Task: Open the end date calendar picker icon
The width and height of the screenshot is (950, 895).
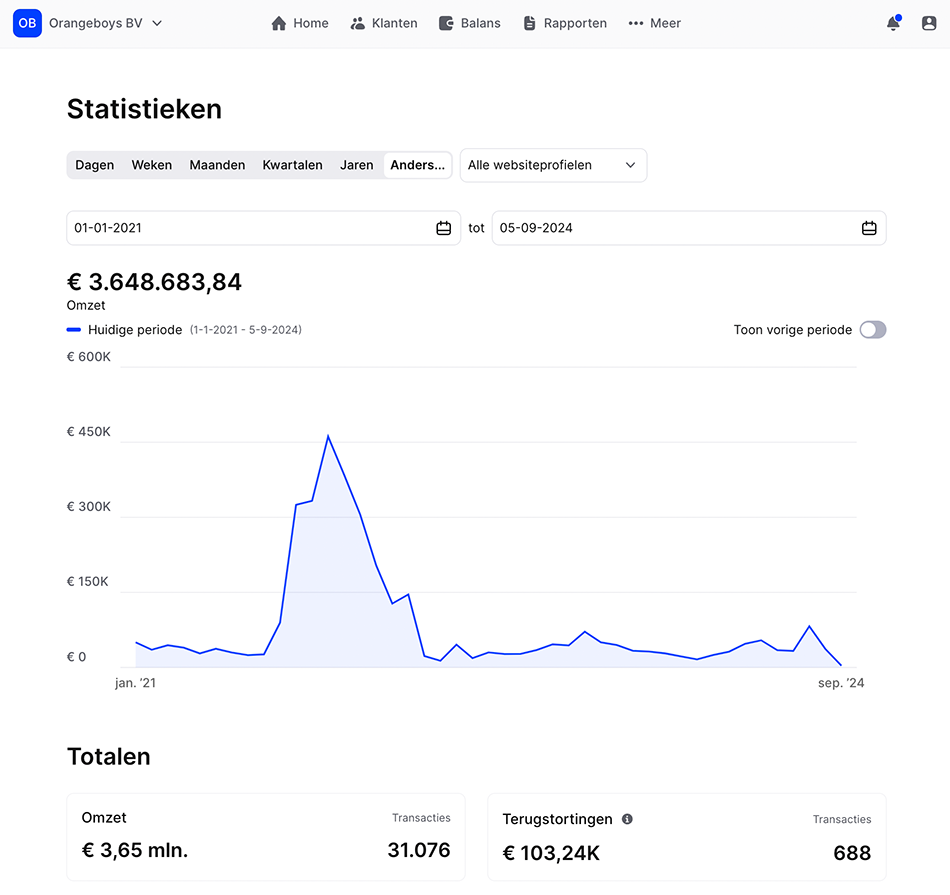Action: point(869,228)
